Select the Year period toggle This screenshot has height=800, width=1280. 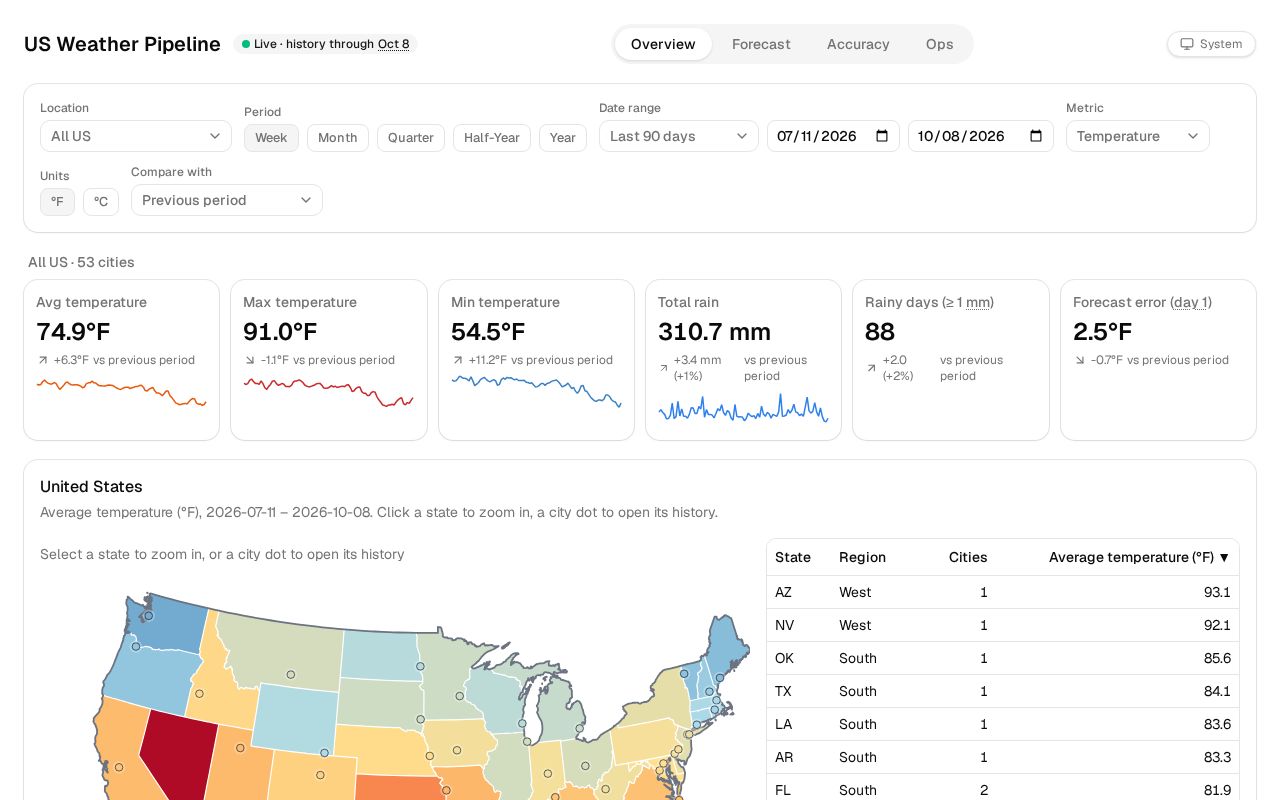pos(563,138)
